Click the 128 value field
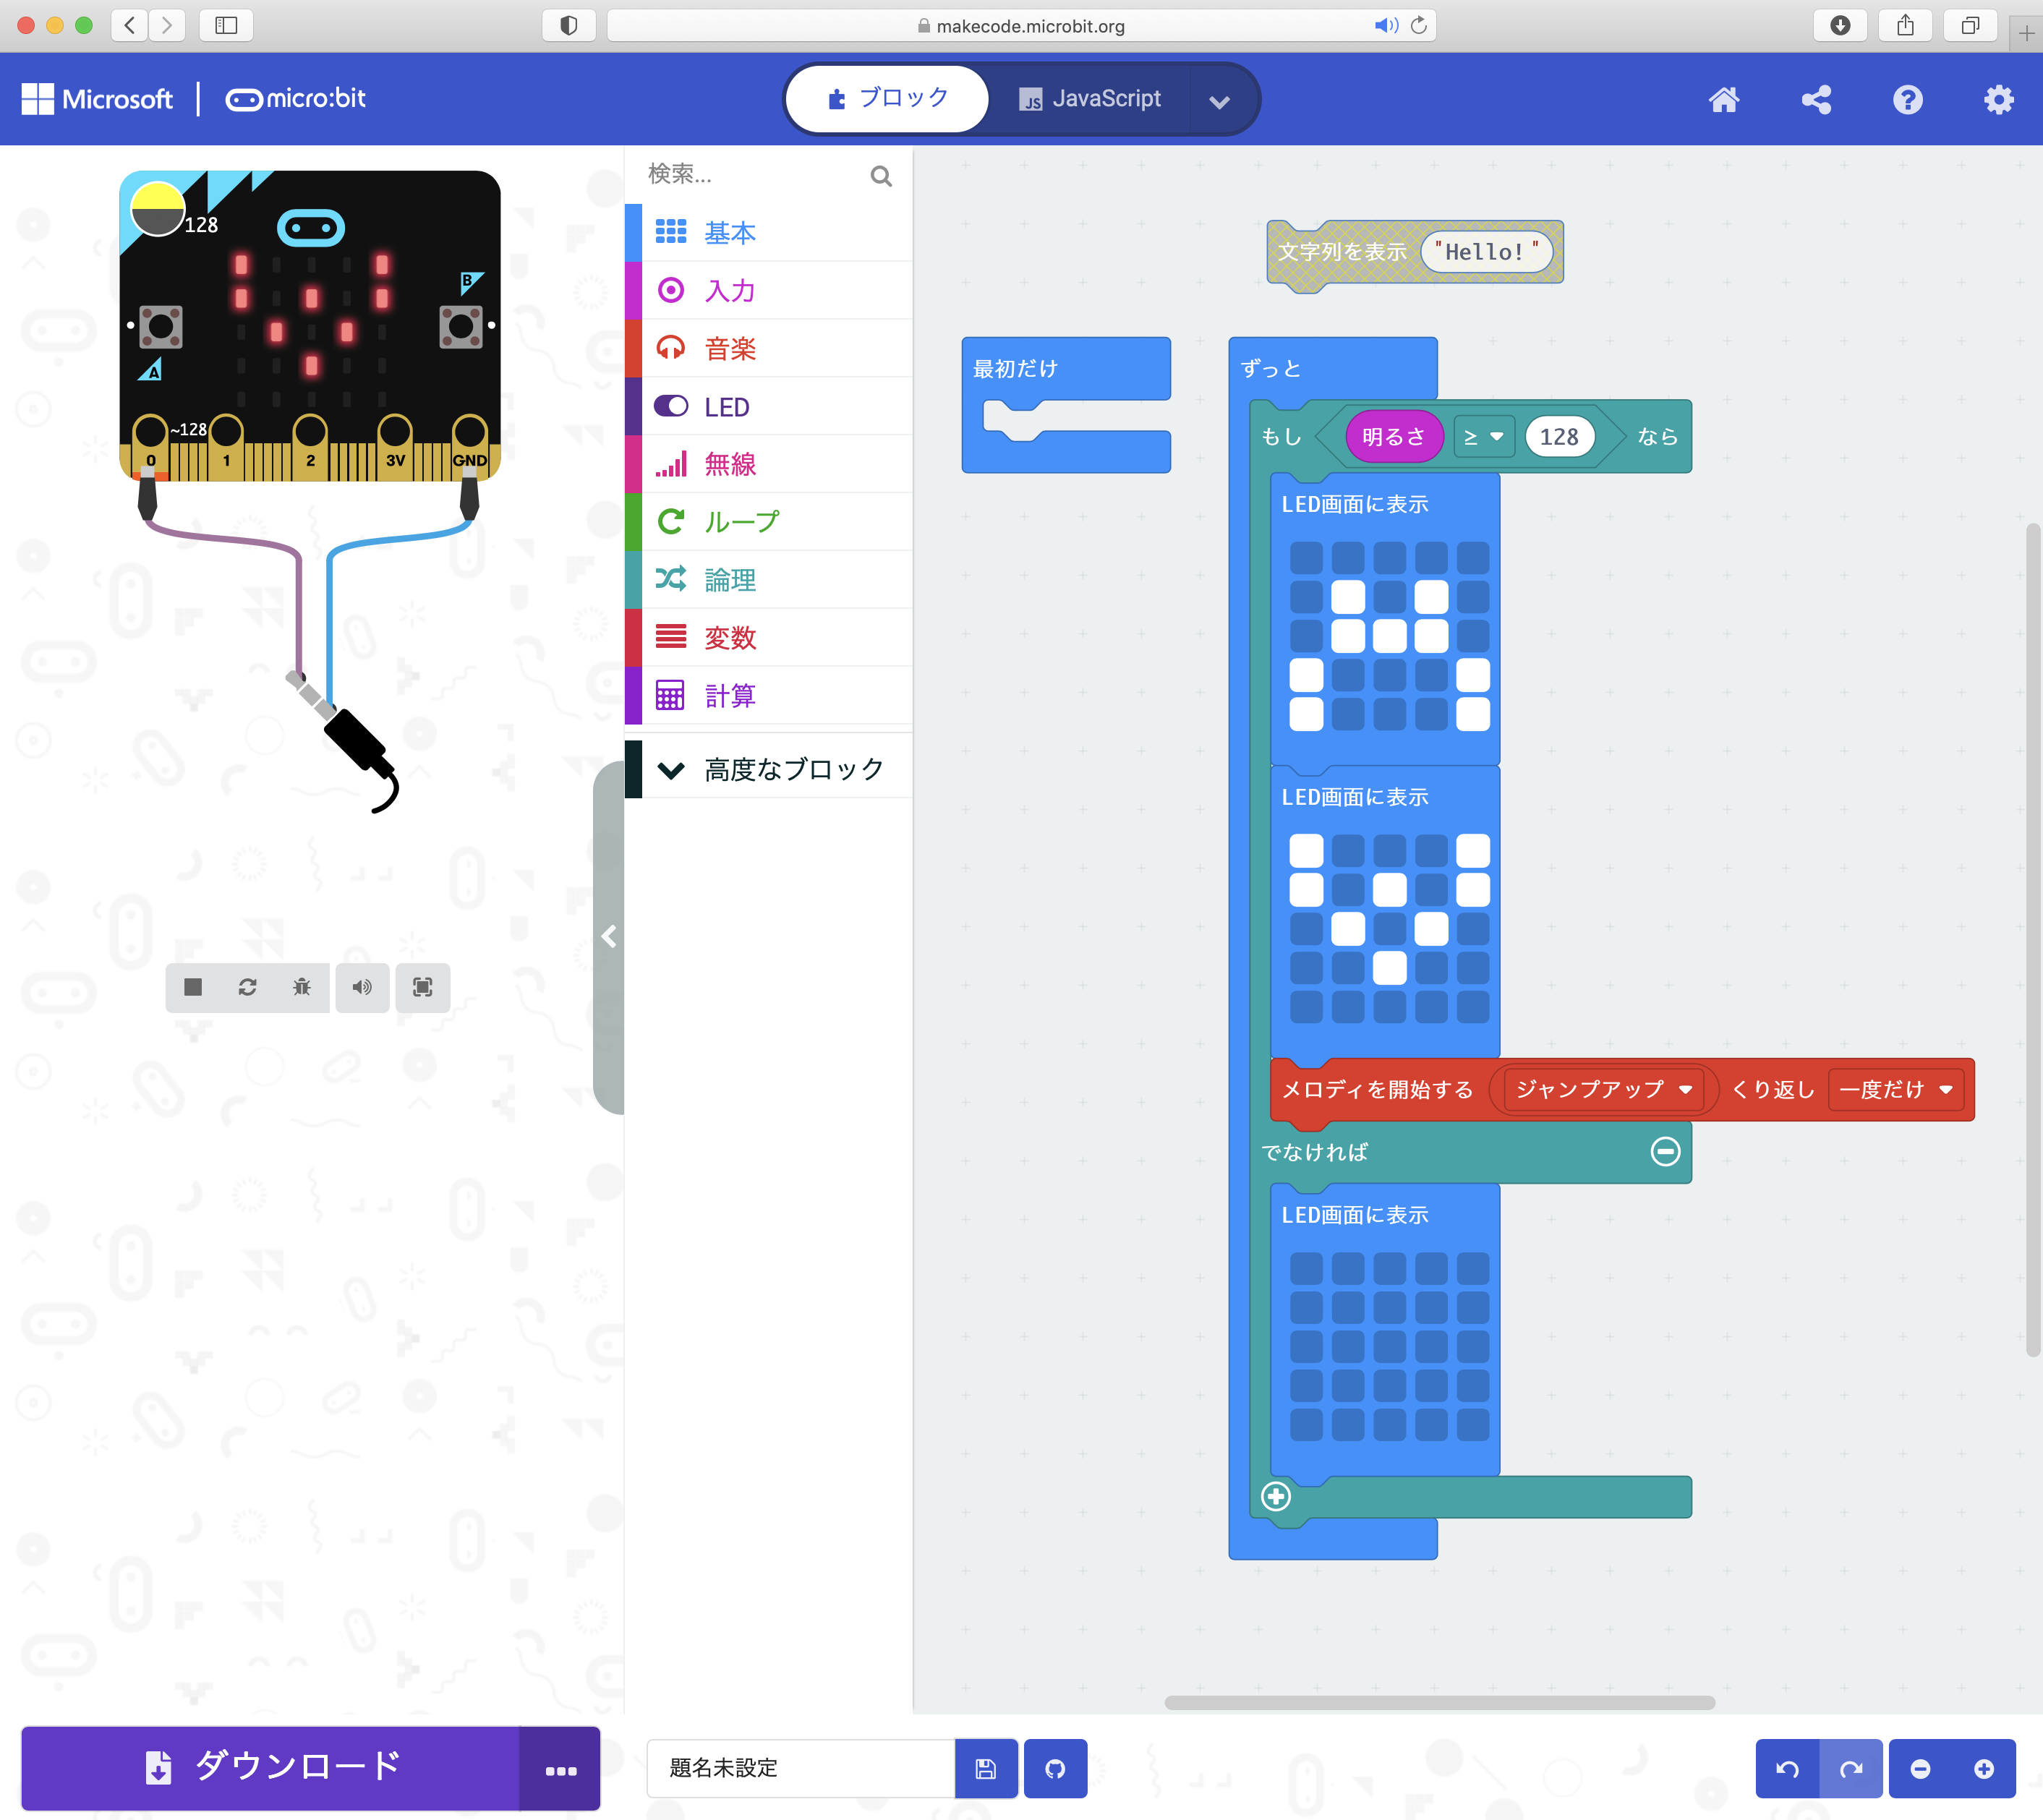Screen dimensions: 2043x1820 [1559, 437]
